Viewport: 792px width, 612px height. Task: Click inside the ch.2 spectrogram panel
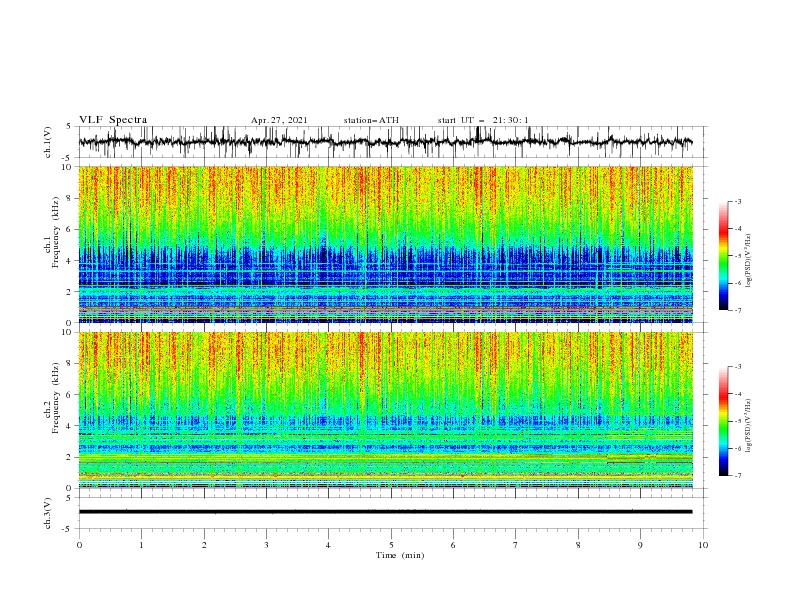385,410
